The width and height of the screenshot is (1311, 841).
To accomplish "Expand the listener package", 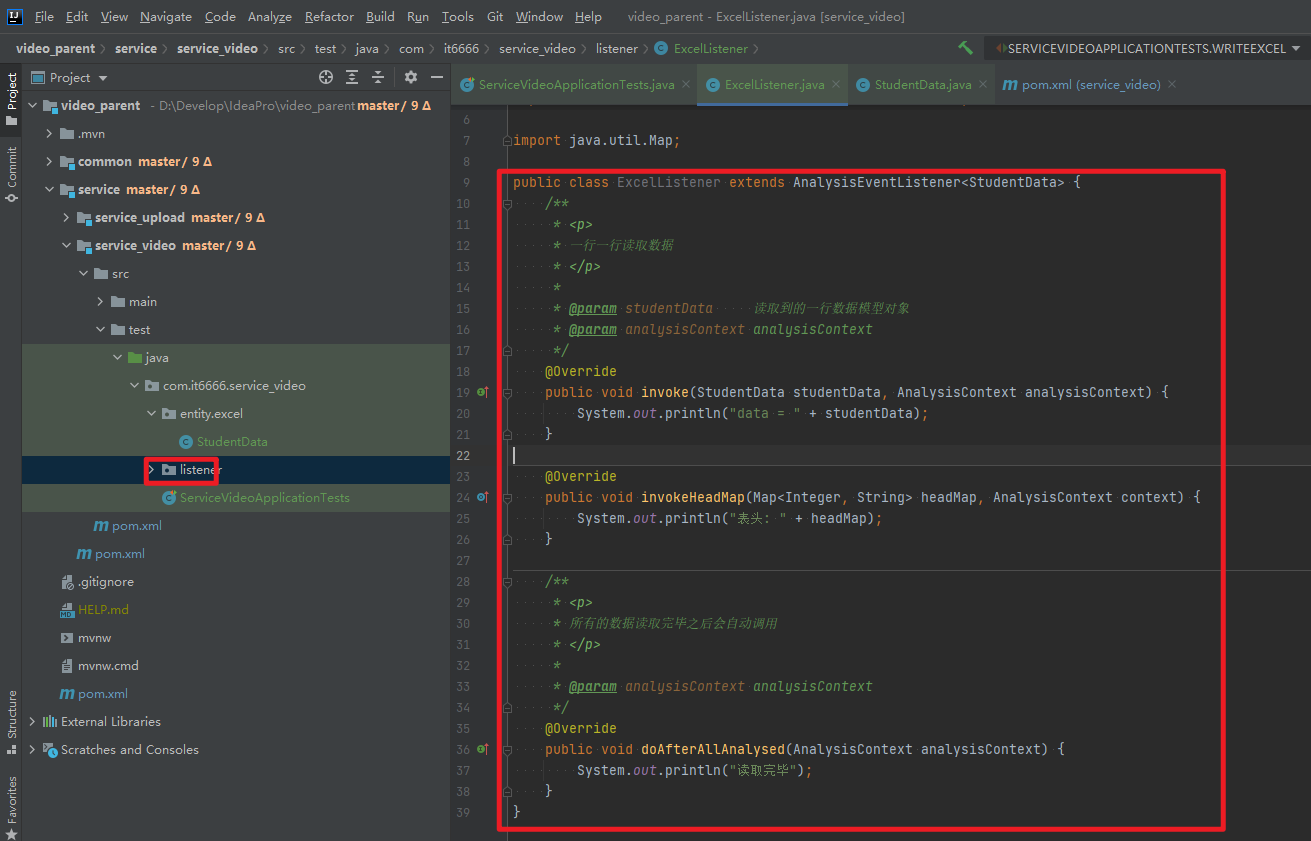I will click(x=151, y=469).
